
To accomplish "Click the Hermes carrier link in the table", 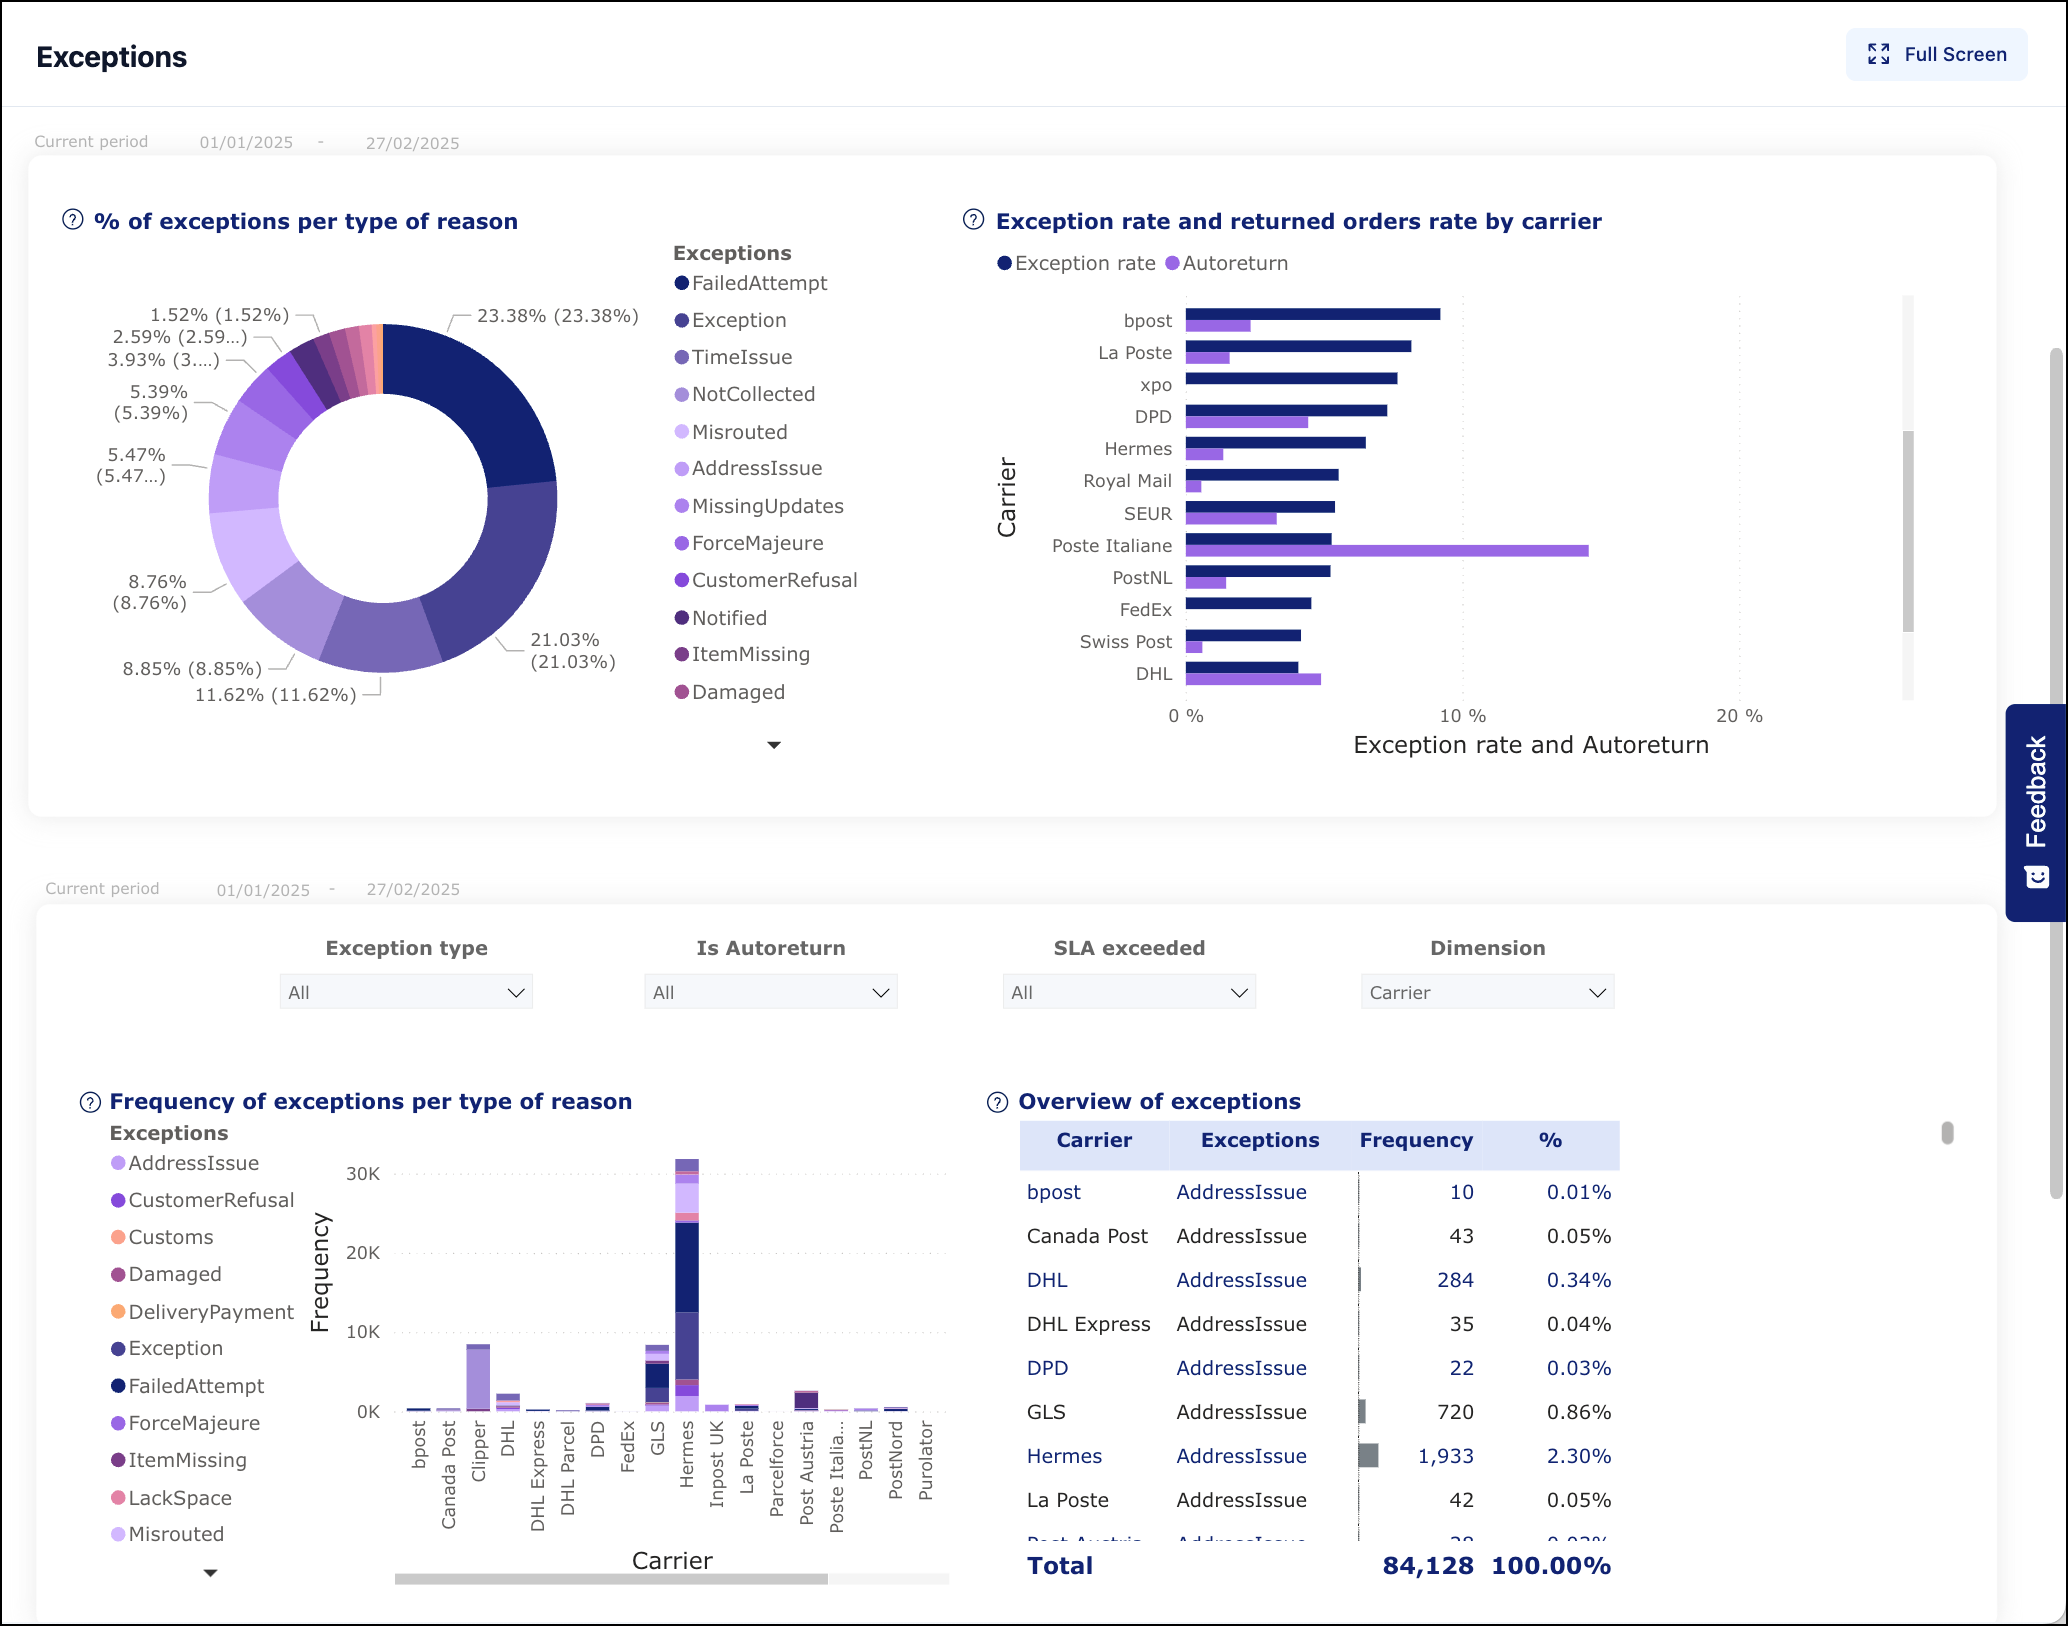I will tap(1064, 1456).
